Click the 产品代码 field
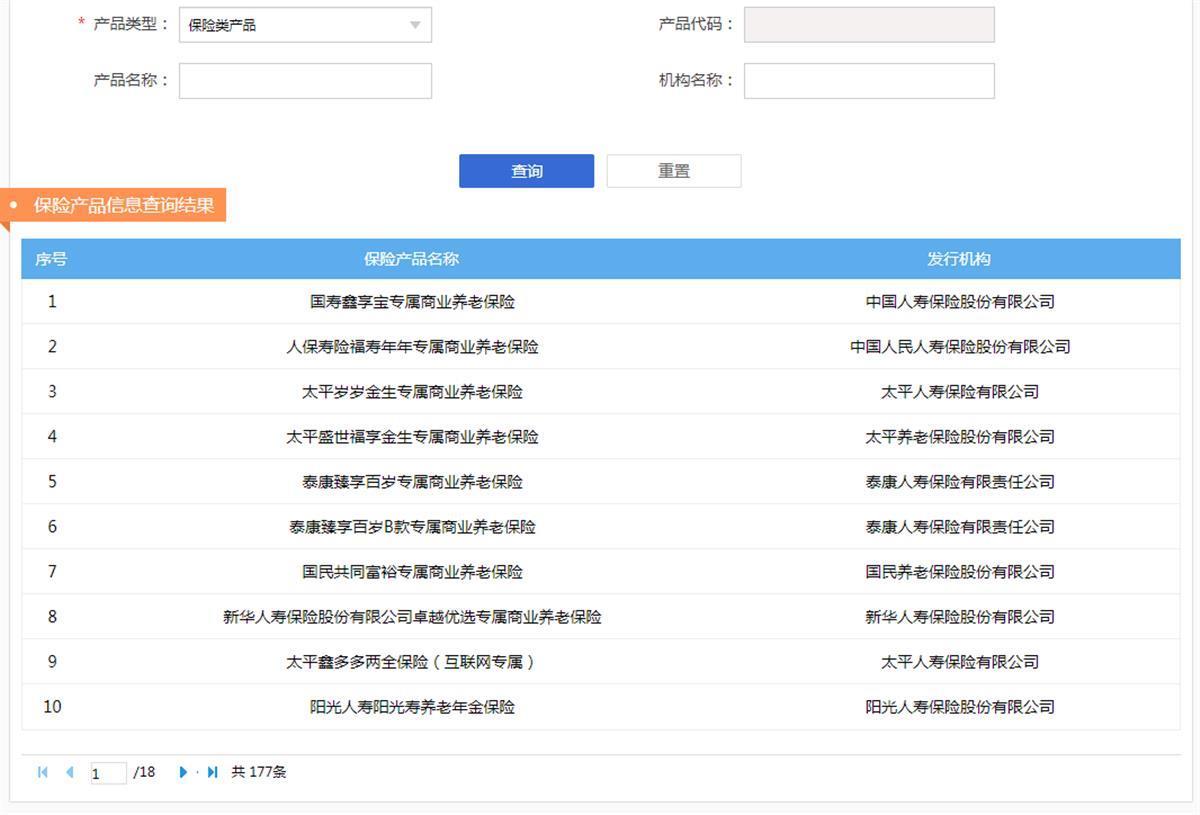Screen dimensions: 1200x815 868,25
